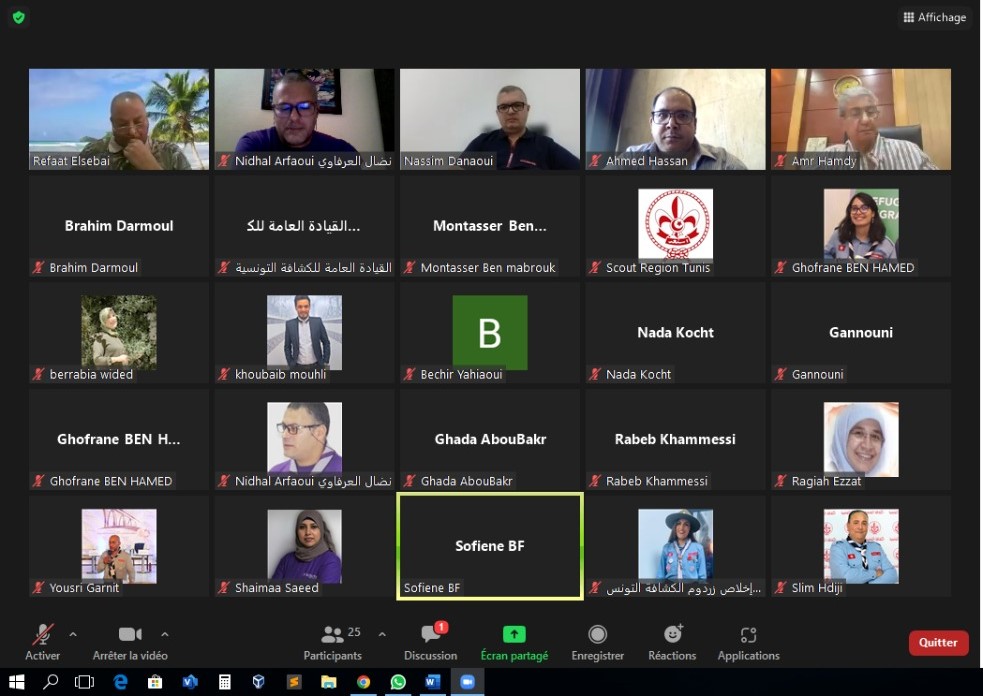Click the green encryption shield icon
Image resolution: width=983 pixels, height=696 pixels.
pos(19,17)
